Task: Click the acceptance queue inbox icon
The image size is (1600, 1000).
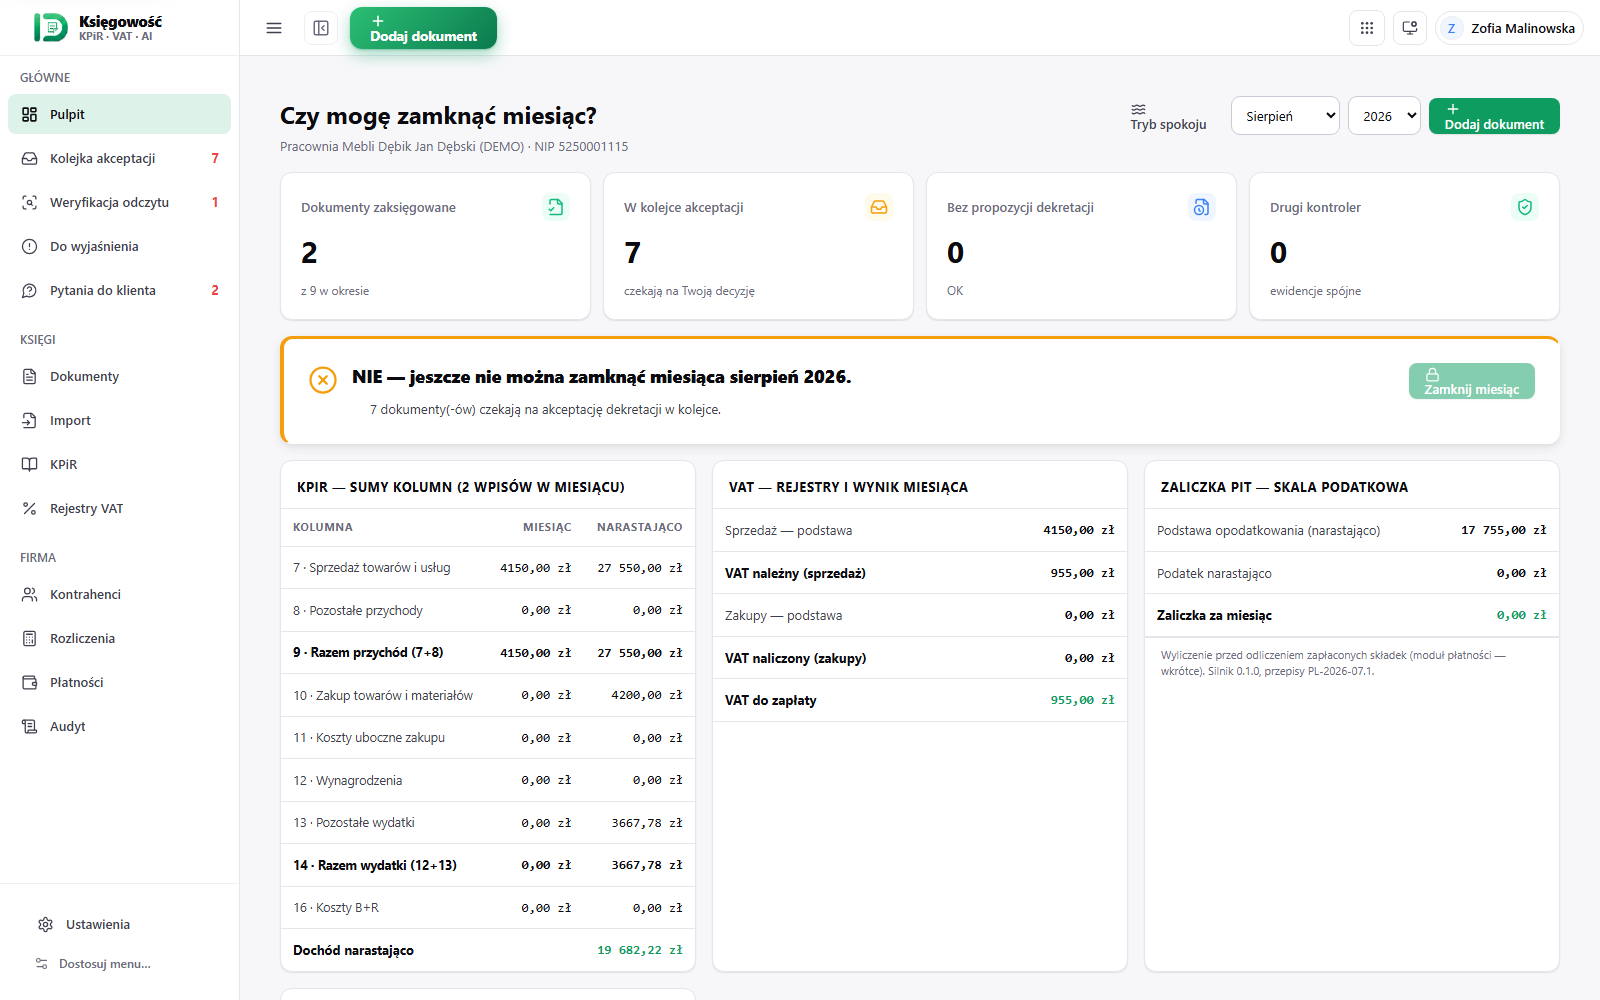Action: tap(879, 207)
